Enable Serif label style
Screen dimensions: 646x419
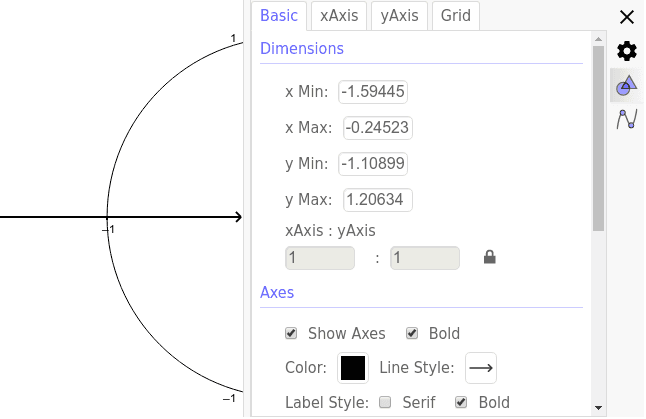coord(385,402)
